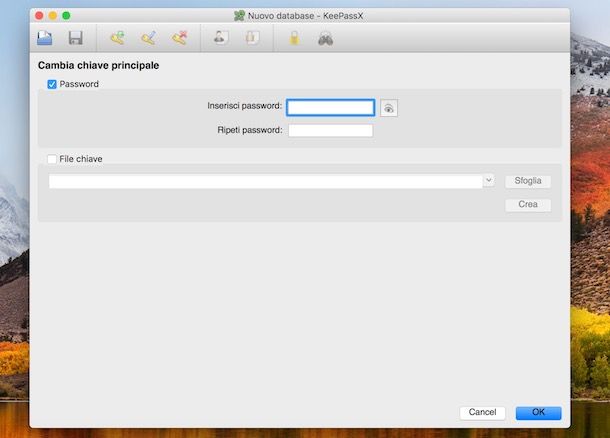Click the Cambia chiave principale heading
This screenshot has height=438, width=610.
(98, 65)
